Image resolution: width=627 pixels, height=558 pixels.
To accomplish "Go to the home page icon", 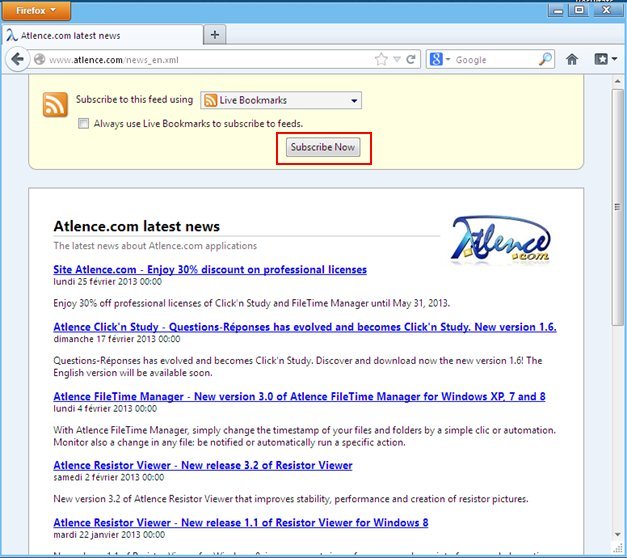I will click(572, 60).
